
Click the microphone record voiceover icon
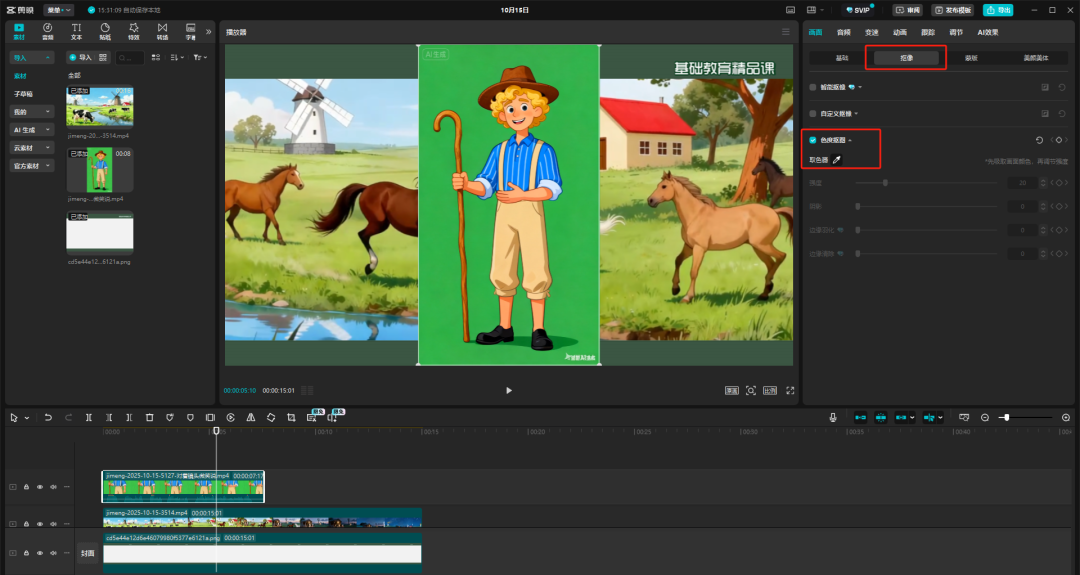[833, 417]
